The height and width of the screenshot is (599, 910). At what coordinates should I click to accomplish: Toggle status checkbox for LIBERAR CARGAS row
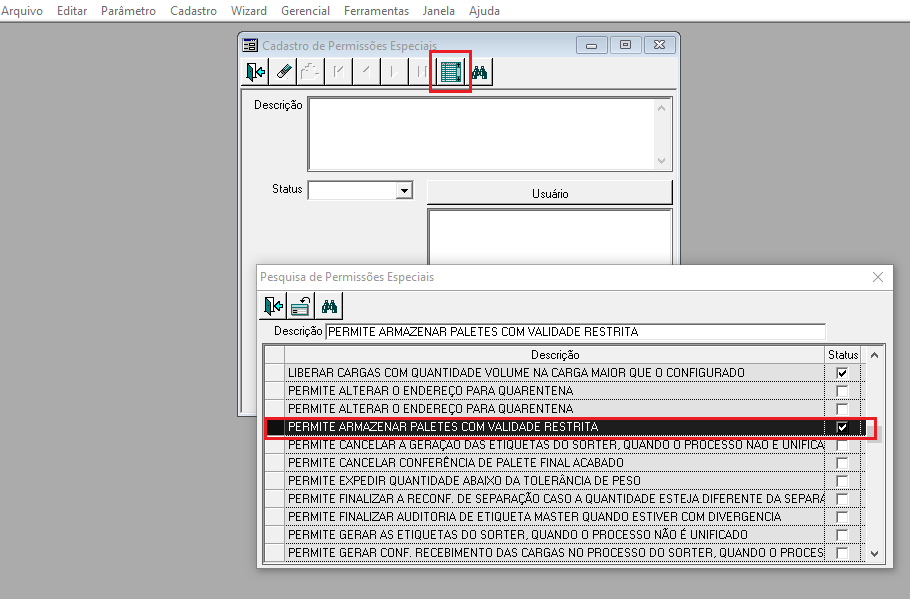pyautogui.click(x=842, y=373)
